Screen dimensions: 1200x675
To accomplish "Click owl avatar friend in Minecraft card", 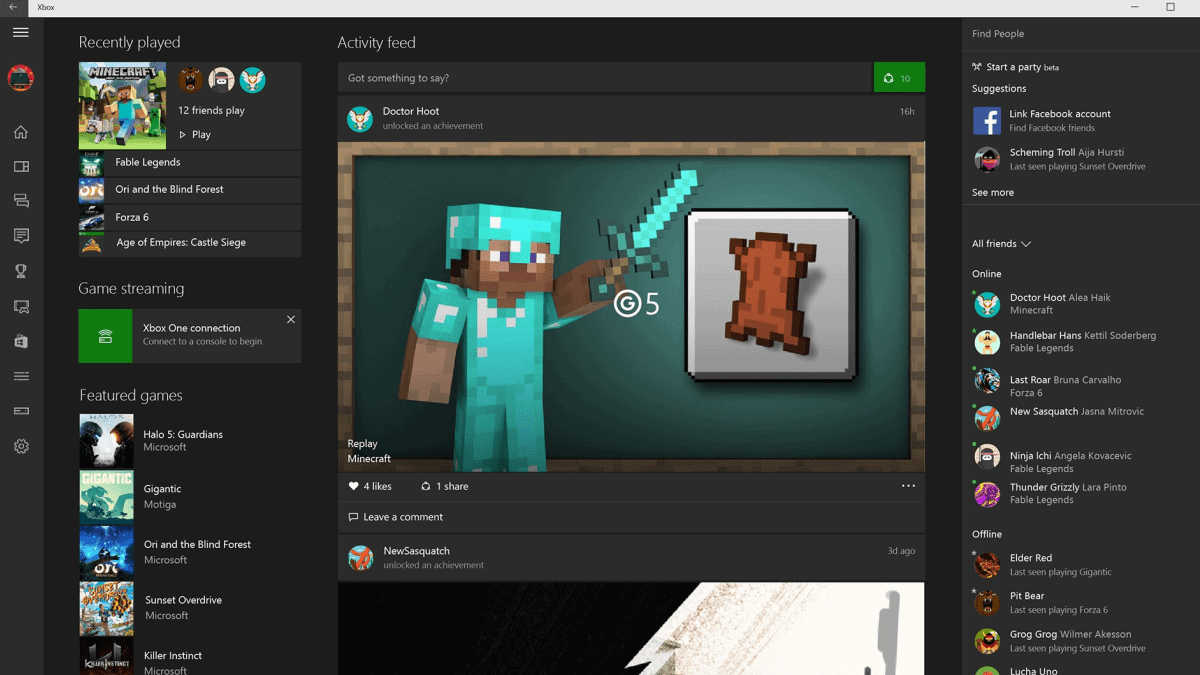I will (253, 79).
